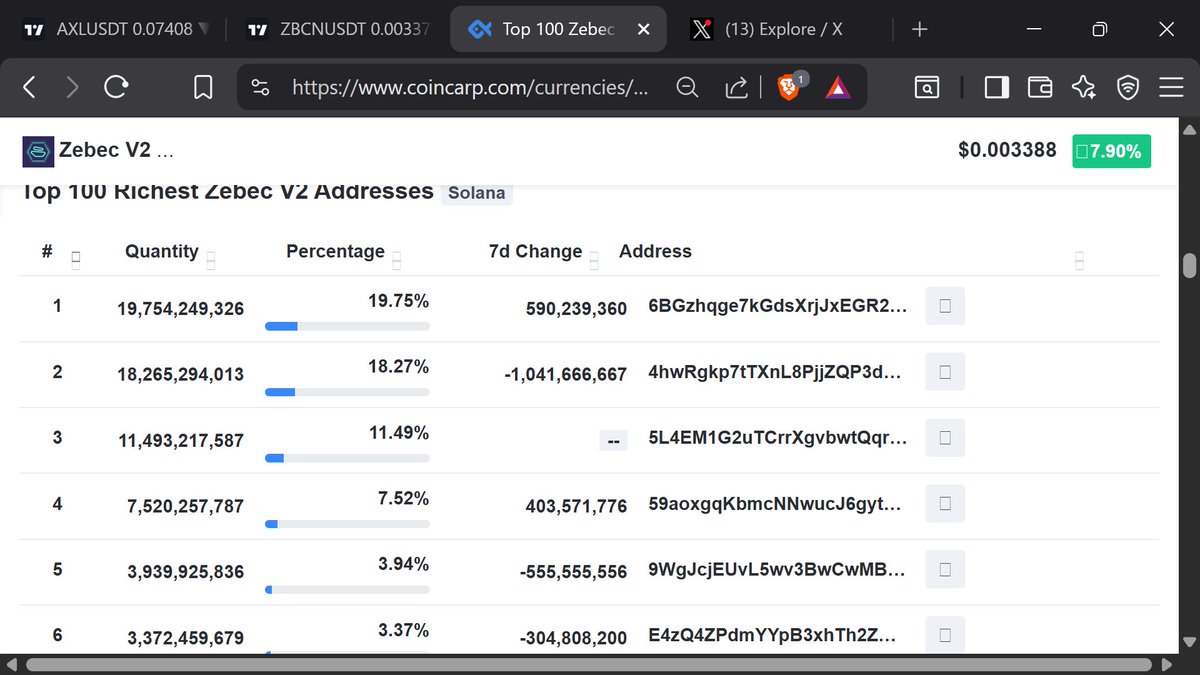Open address 6BGzhqge7kGdsXrjJxEGR2... link
Image resolution: width=1200 pixels, height=675 pixels.
(x=778, y=306)
